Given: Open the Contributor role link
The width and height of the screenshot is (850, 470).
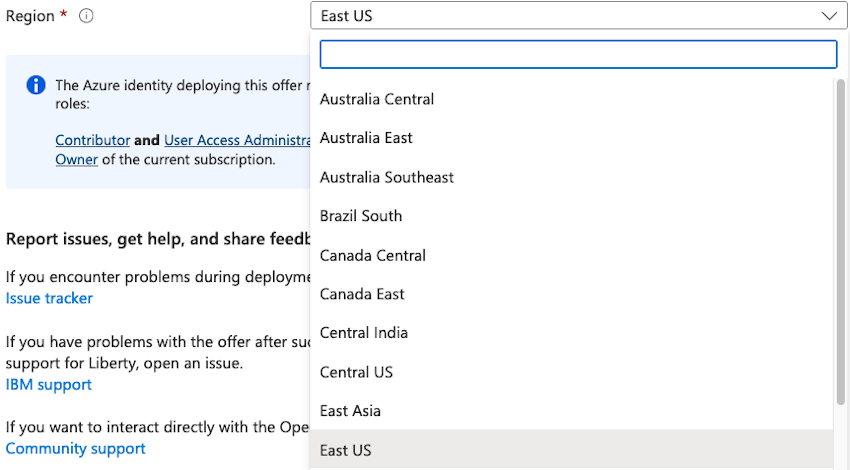Looking at the screenshot, I should tap(92, 141).
